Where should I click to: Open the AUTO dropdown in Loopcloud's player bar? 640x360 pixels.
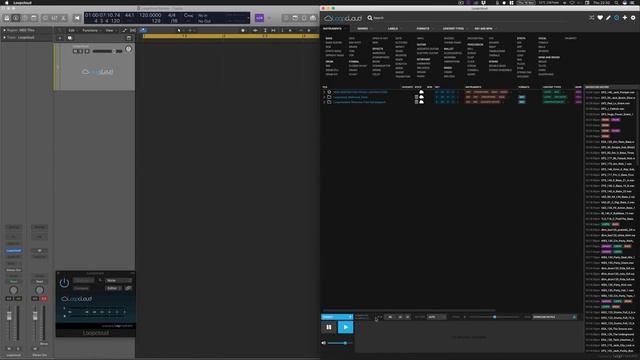tap(436, 317)
